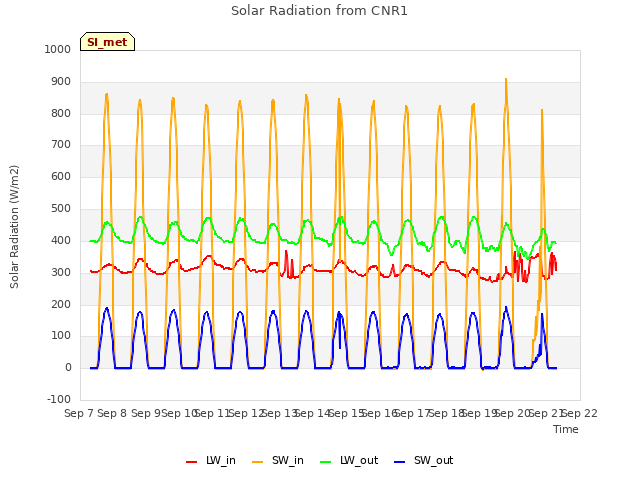Click the SI_met annotation label

[107, 42]
